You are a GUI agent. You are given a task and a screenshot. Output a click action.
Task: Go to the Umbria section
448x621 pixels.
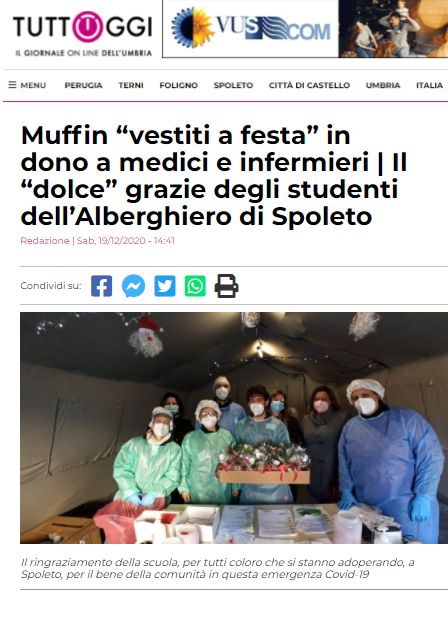[383, 85]
